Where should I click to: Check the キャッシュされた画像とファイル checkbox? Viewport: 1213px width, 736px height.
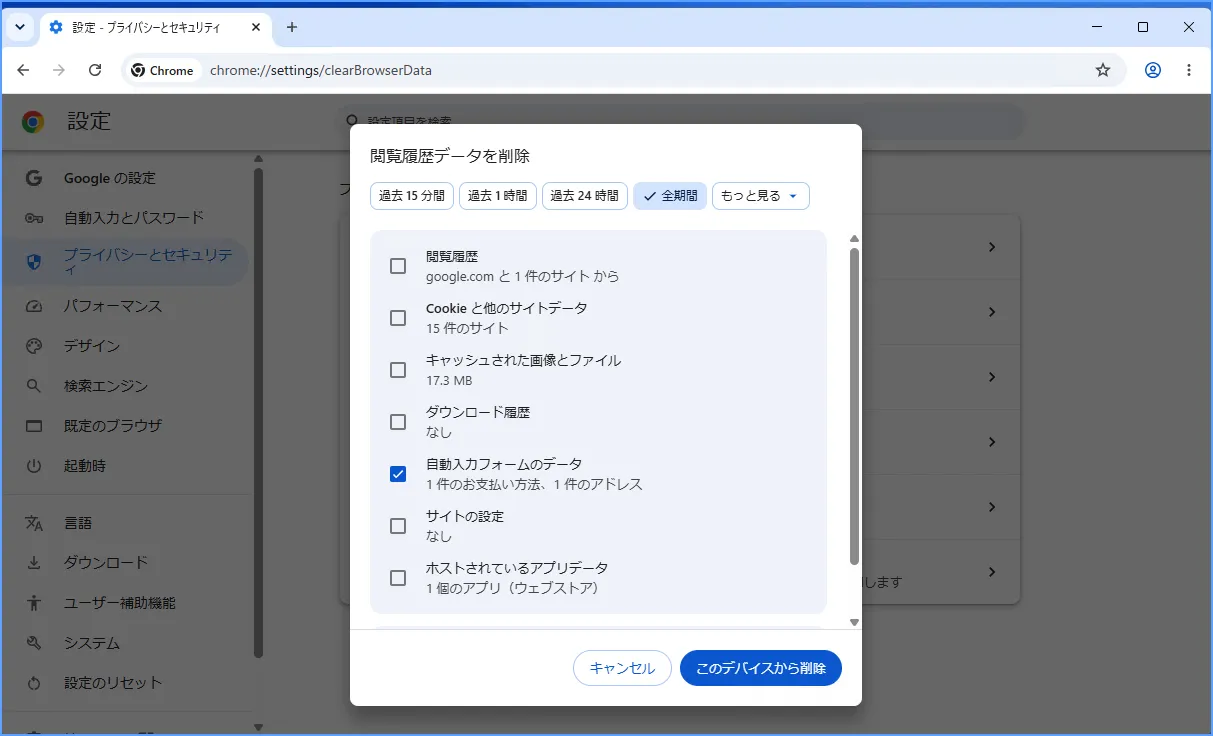(x=398, y=370)
